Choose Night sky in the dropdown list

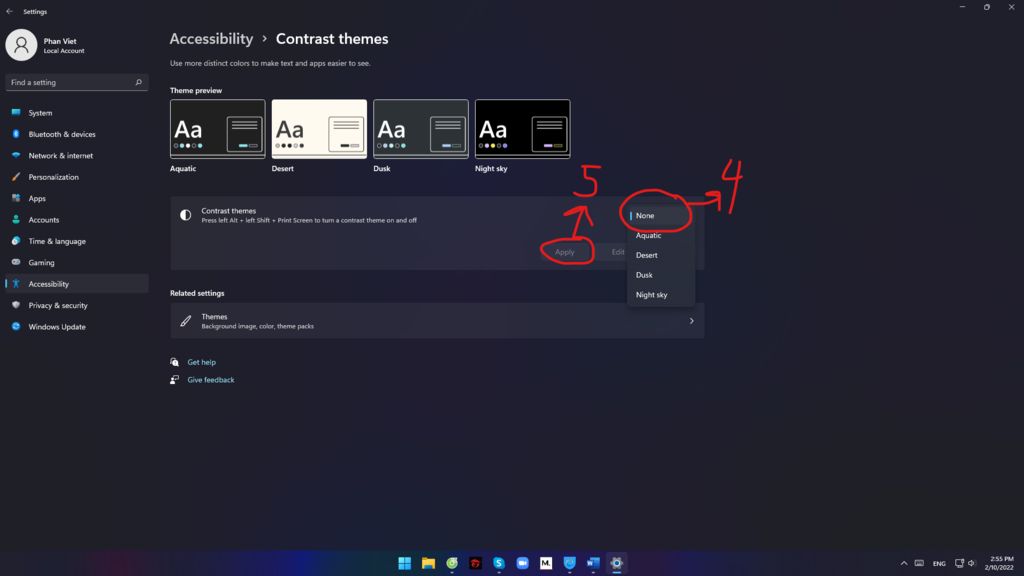coord(661,295)
